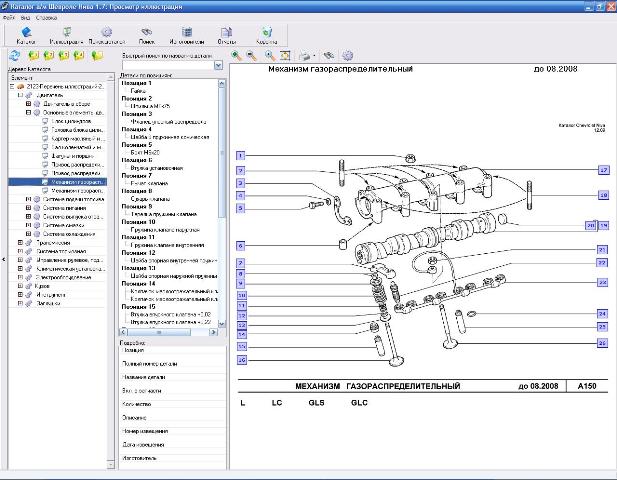Click callout number 26 at bottom left
The height and width of the screenshot is (480, 617).
point(242,360)
